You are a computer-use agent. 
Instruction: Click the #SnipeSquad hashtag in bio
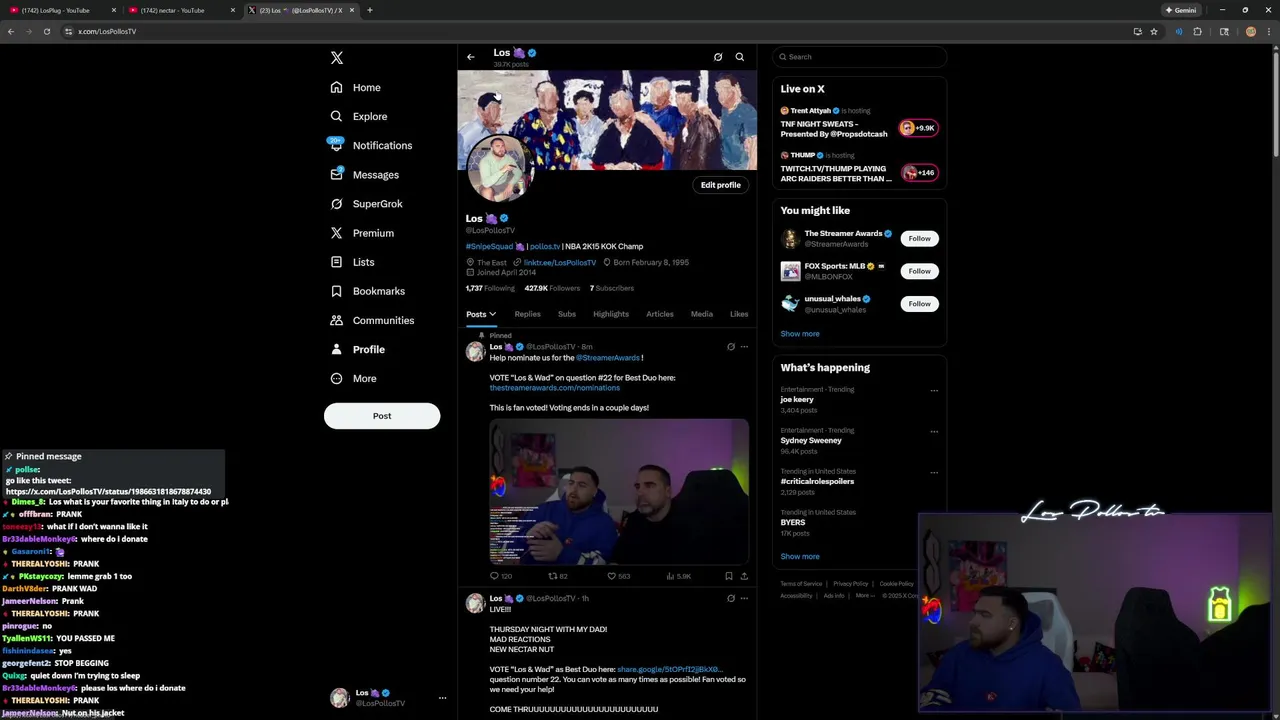pos(489,247)
